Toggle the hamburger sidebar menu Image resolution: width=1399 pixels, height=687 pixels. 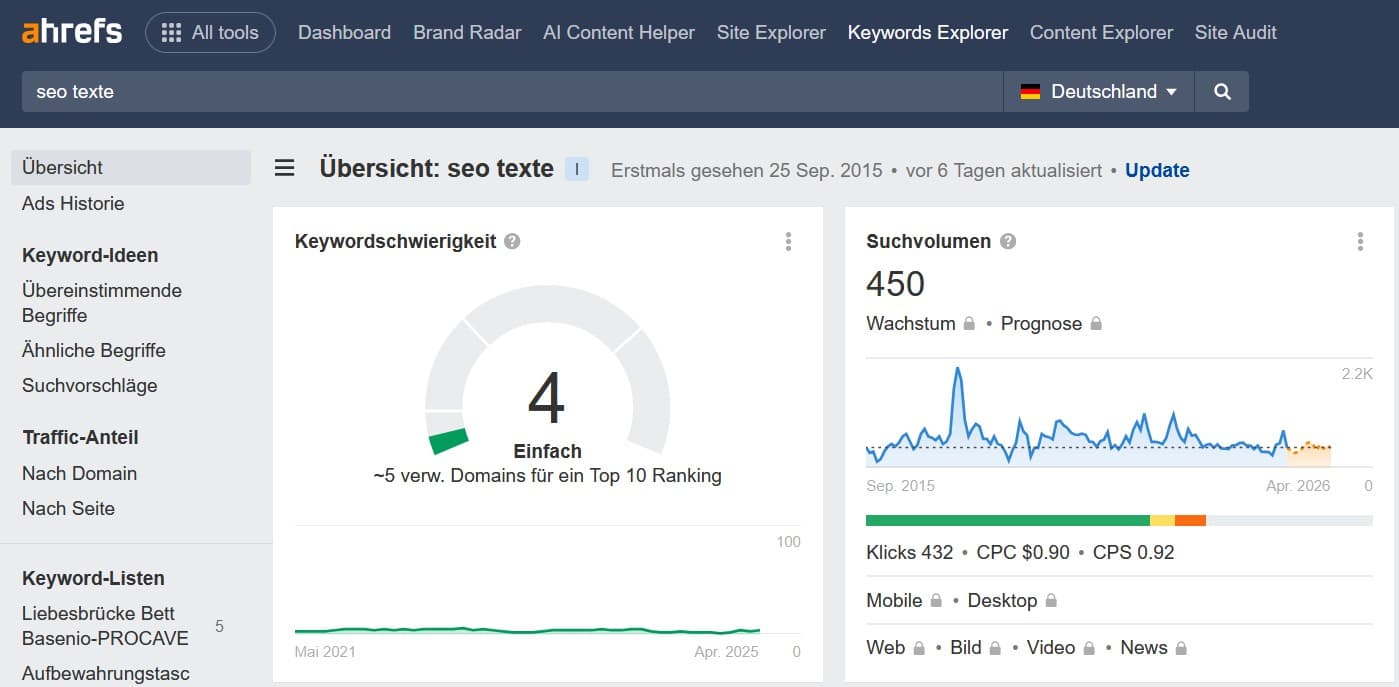pyautogui.click(x=285, y=168)
